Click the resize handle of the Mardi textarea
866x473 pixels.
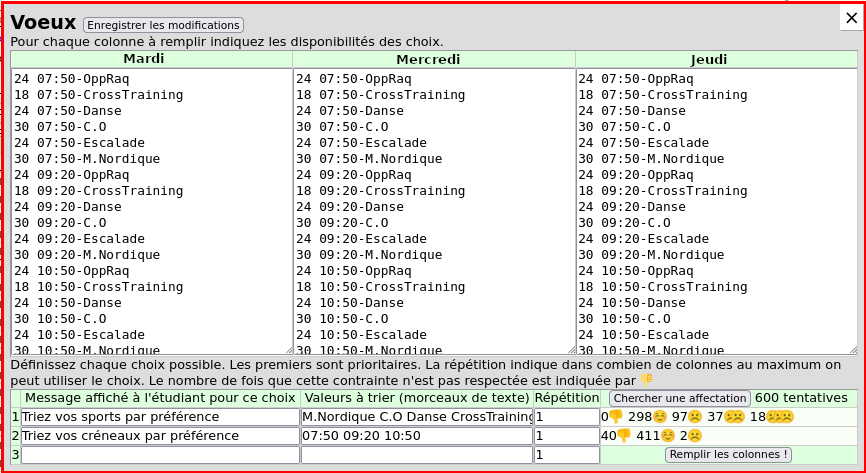[x=288, y=350]
